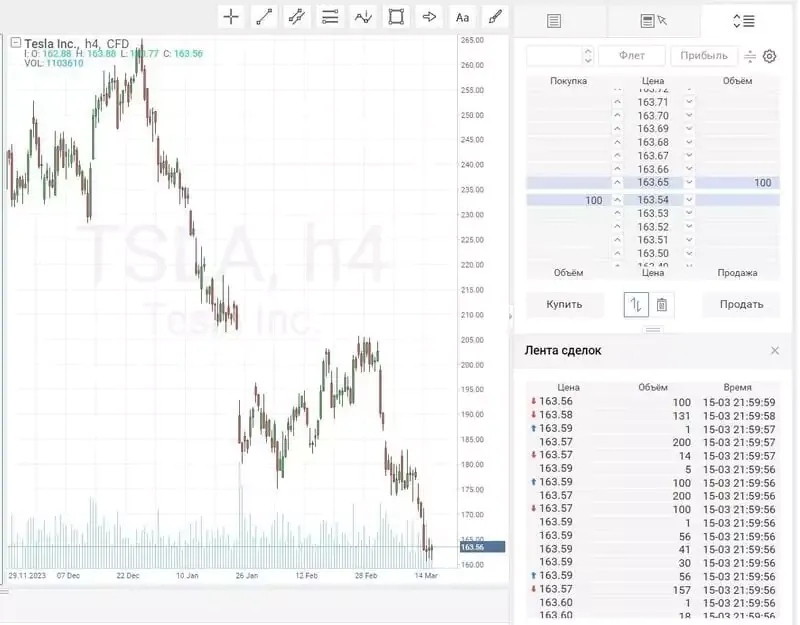Open the list-with-cursor panel tab
Image resolution: width=800 pixels, height=625 pixels.
point(654,21)
